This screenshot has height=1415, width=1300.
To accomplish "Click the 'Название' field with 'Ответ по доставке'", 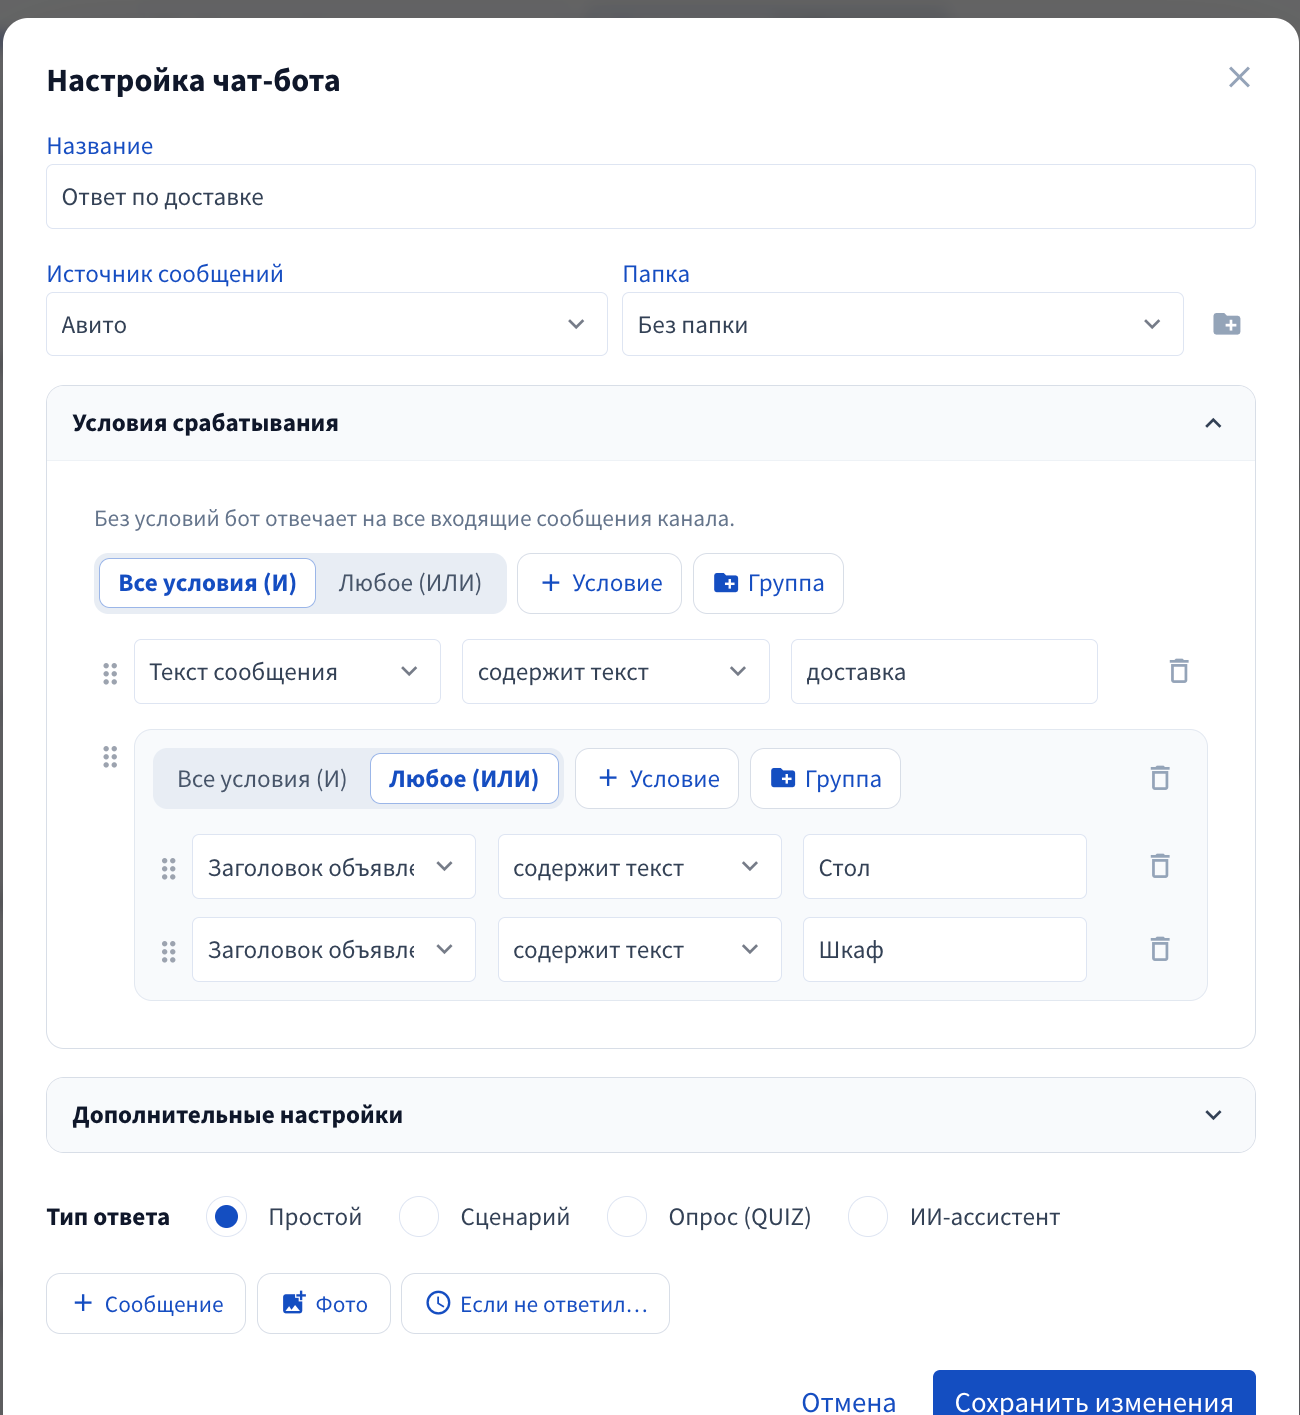I will 651,197.
